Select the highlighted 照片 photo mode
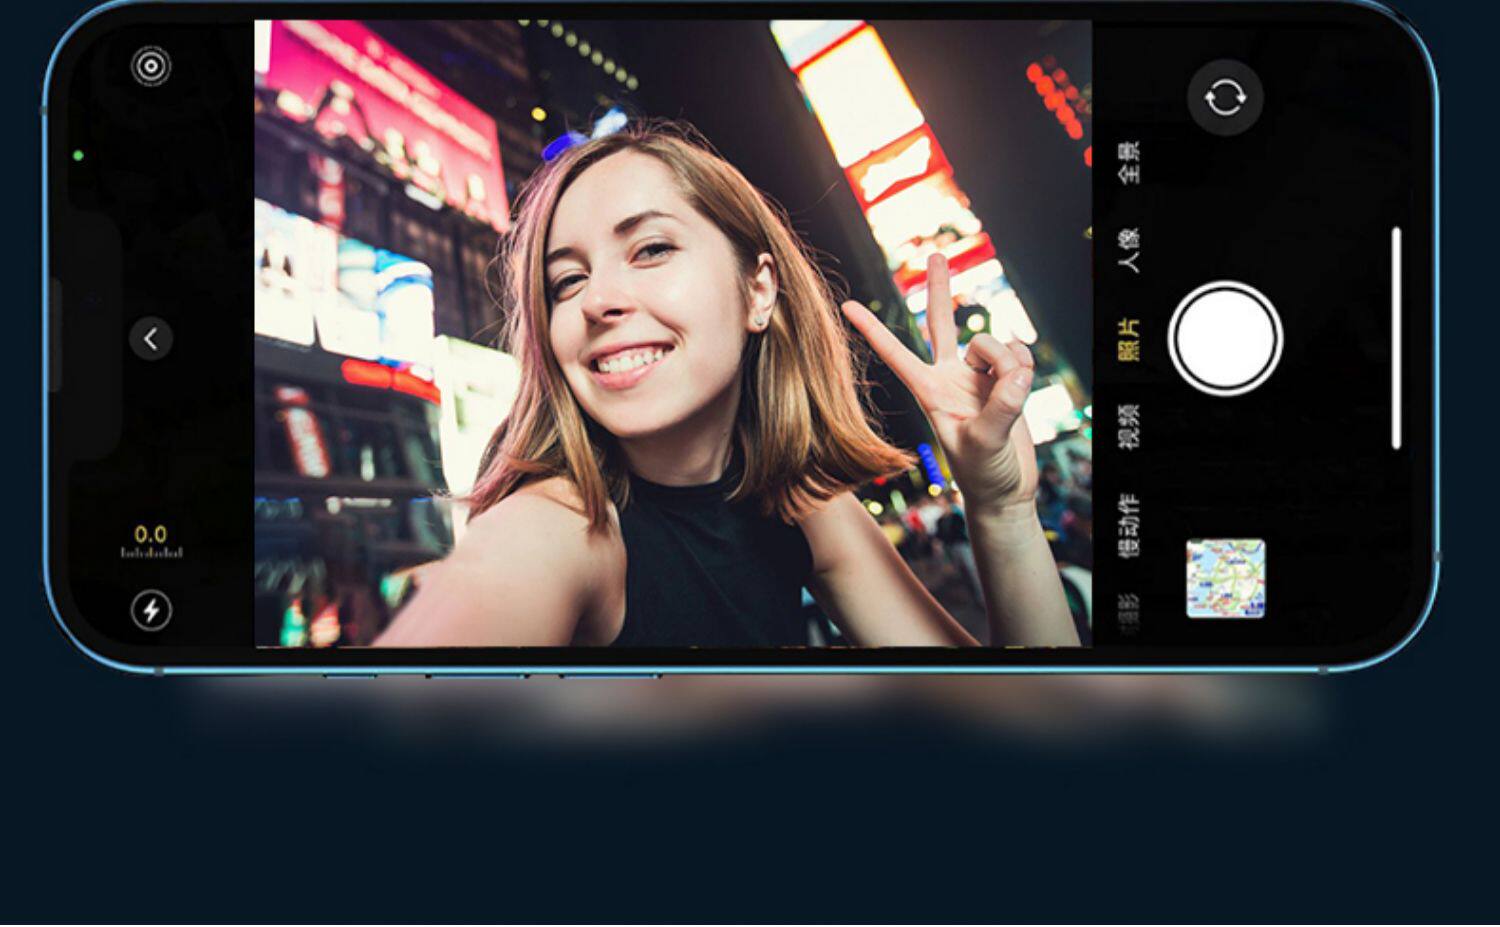The height and width of the screenshot is (927, 1500). point(1128,339)
